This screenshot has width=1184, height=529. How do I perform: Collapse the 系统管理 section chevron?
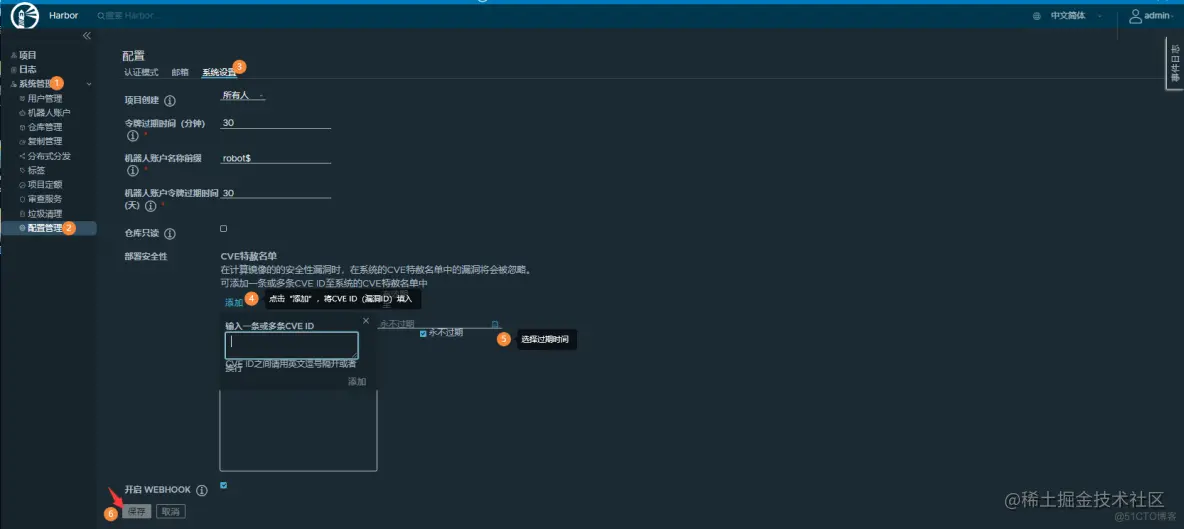(x=89, y=84)
